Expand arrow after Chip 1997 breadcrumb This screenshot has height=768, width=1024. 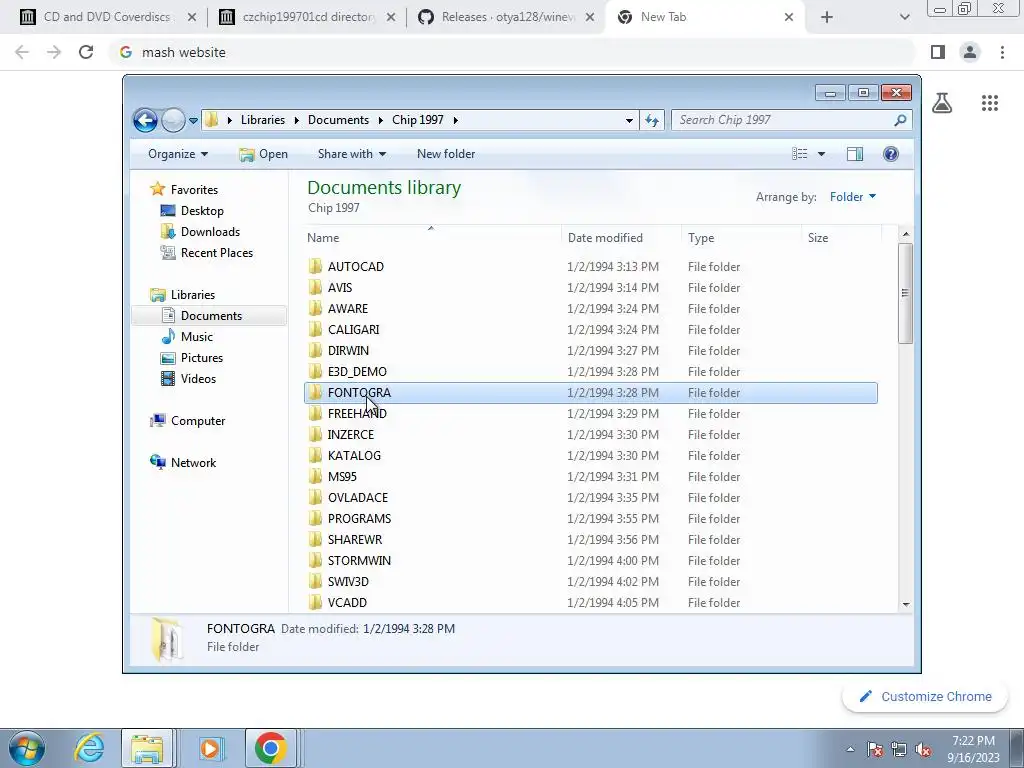pos(455,120)
